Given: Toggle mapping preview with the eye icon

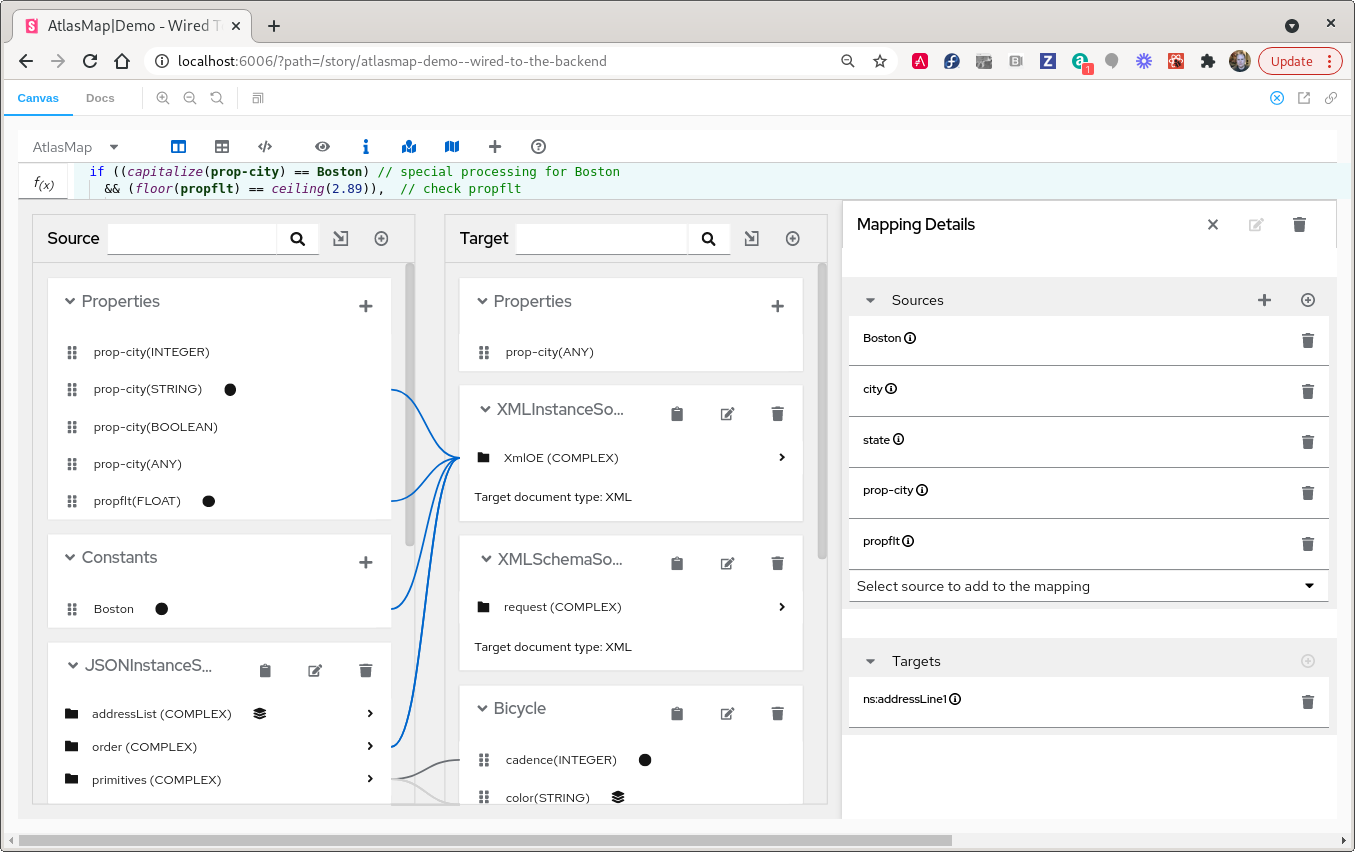Looking at the screenshot, I should point(323,146).
